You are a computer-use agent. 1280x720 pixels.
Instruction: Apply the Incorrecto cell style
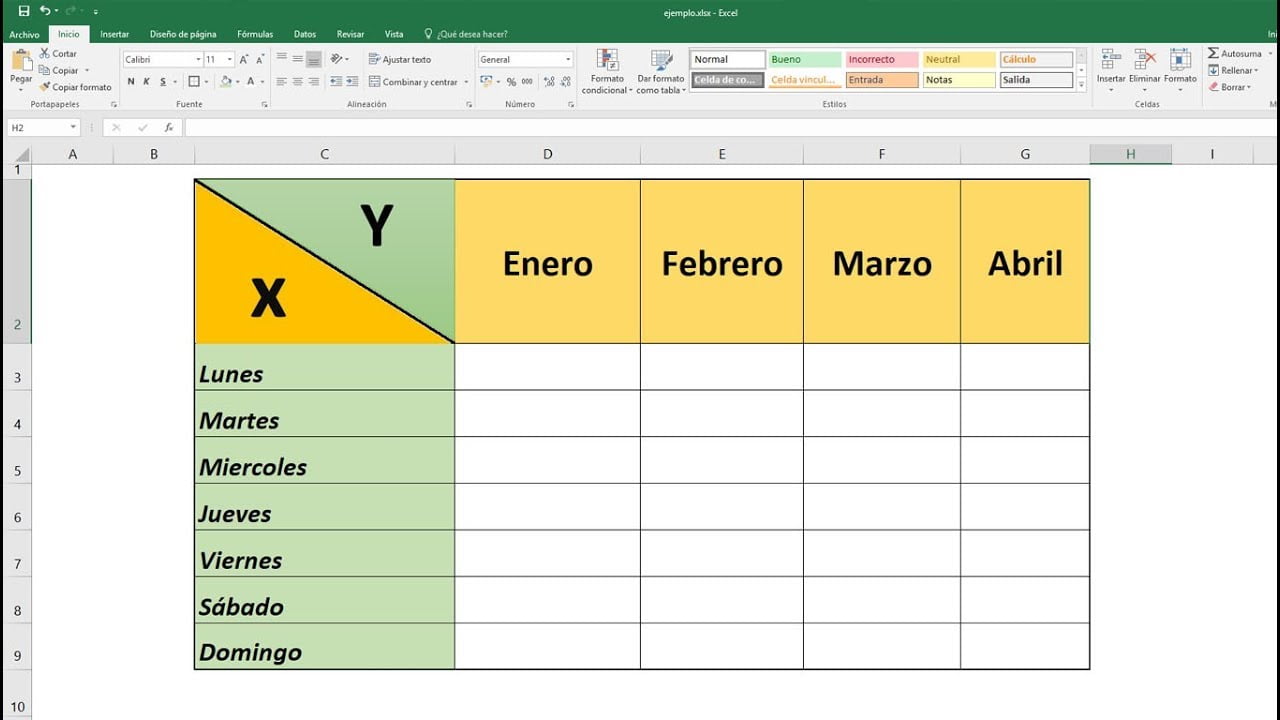click(881, 60)
